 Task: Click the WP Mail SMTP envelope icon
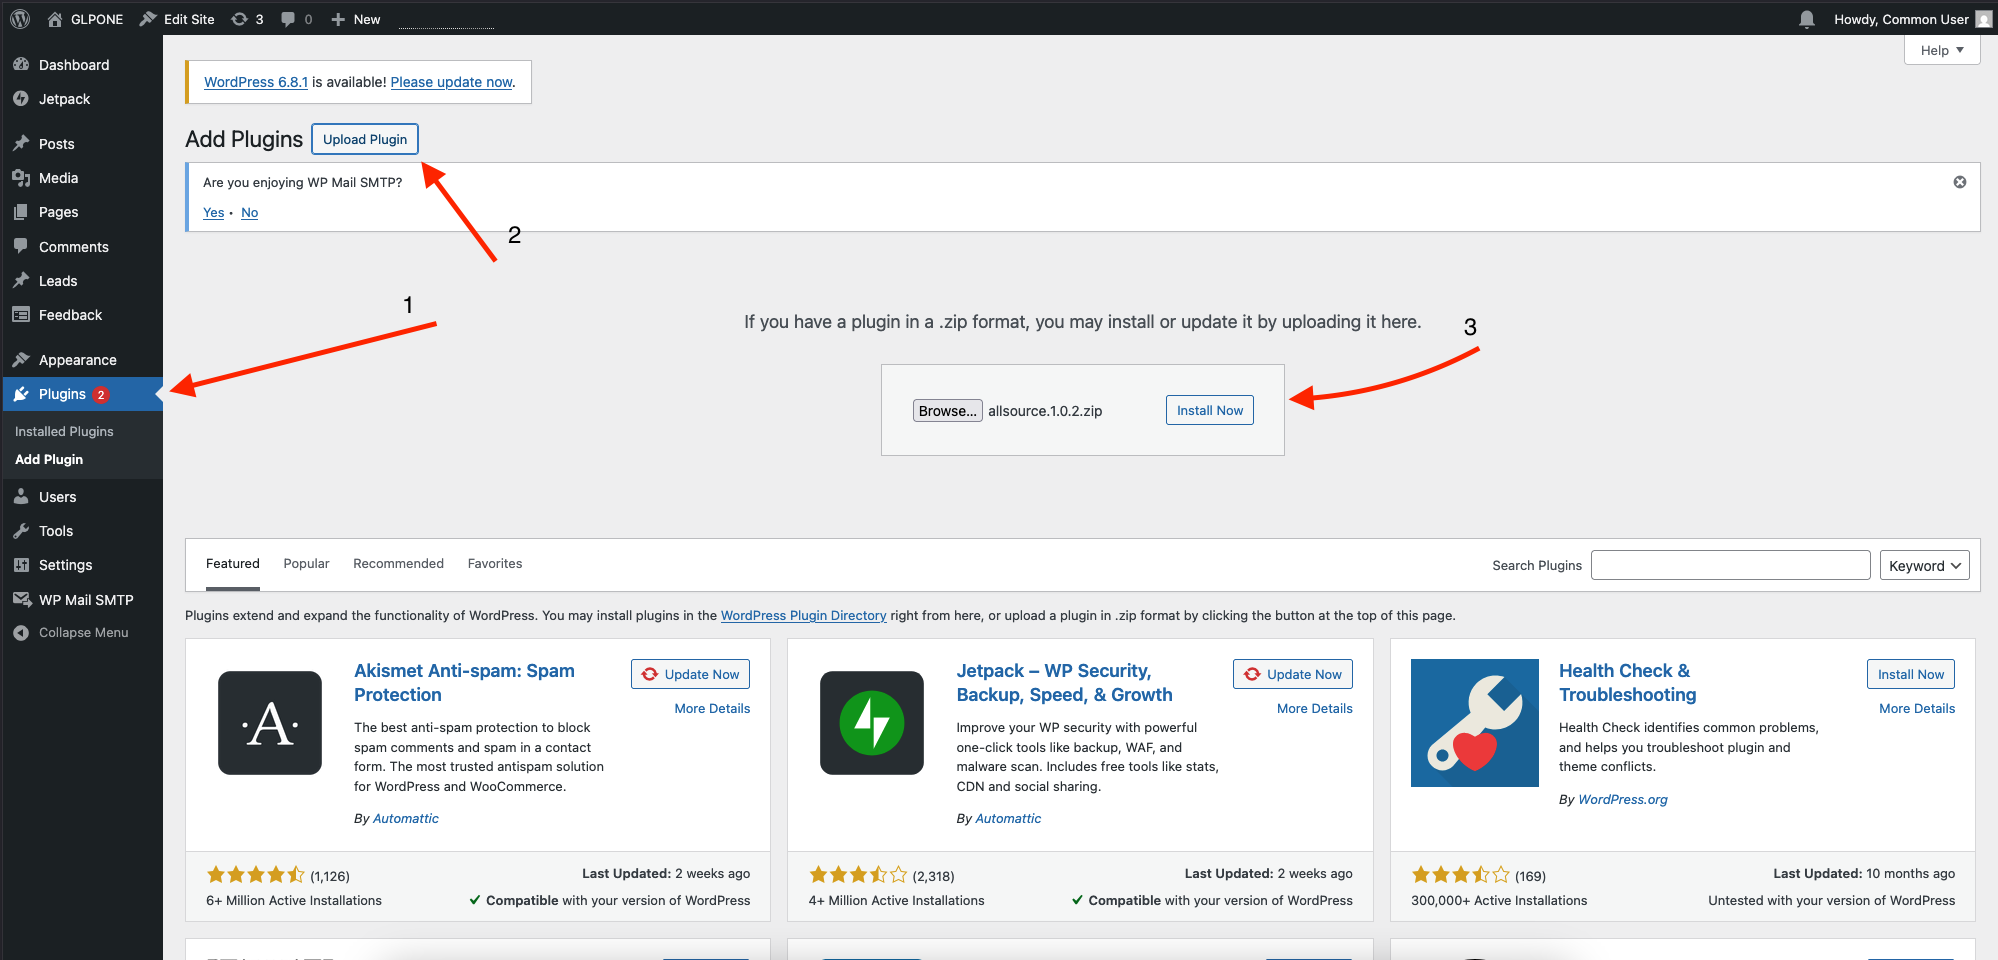(x=21, y=599)
